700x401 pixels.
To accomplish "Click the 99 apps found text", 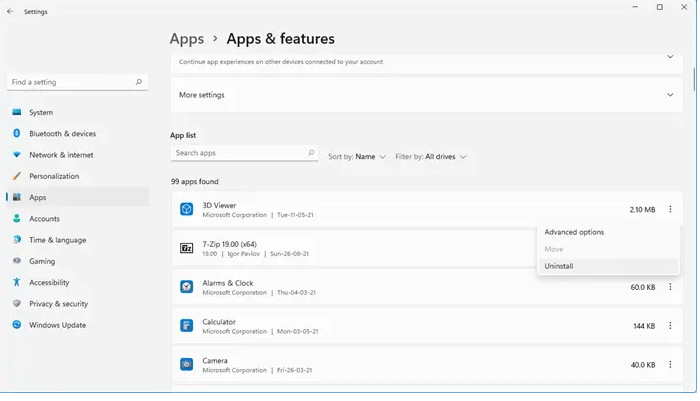I will tap(195, 182).
